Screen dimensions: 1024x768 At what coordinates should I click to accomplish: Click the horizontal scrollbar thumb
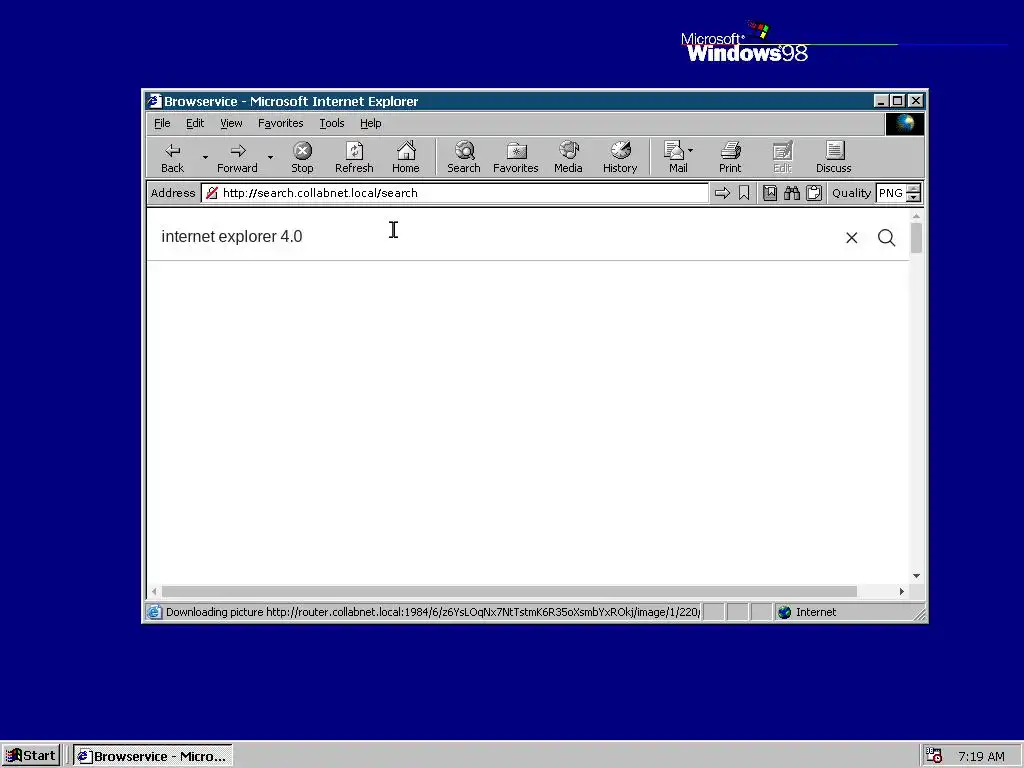pos(509,592)
